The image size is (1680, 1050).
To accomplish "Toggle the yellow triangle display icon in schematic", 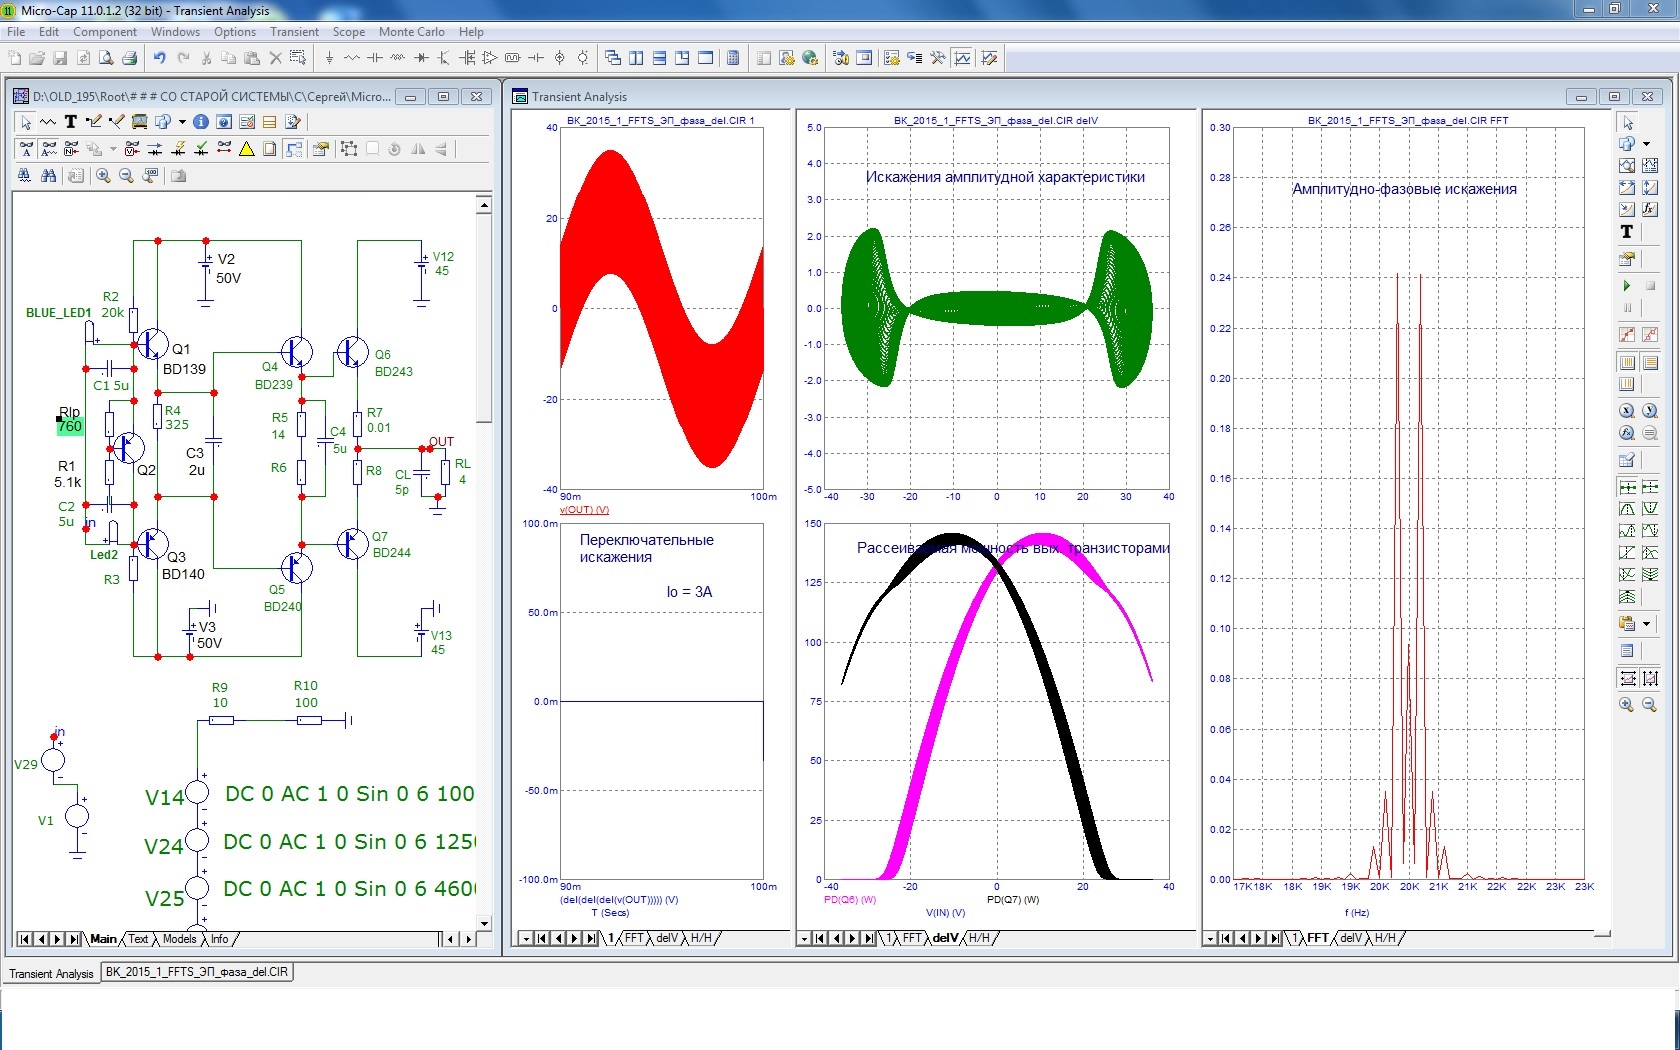I will pyautogui.click(x=247, y=149).
